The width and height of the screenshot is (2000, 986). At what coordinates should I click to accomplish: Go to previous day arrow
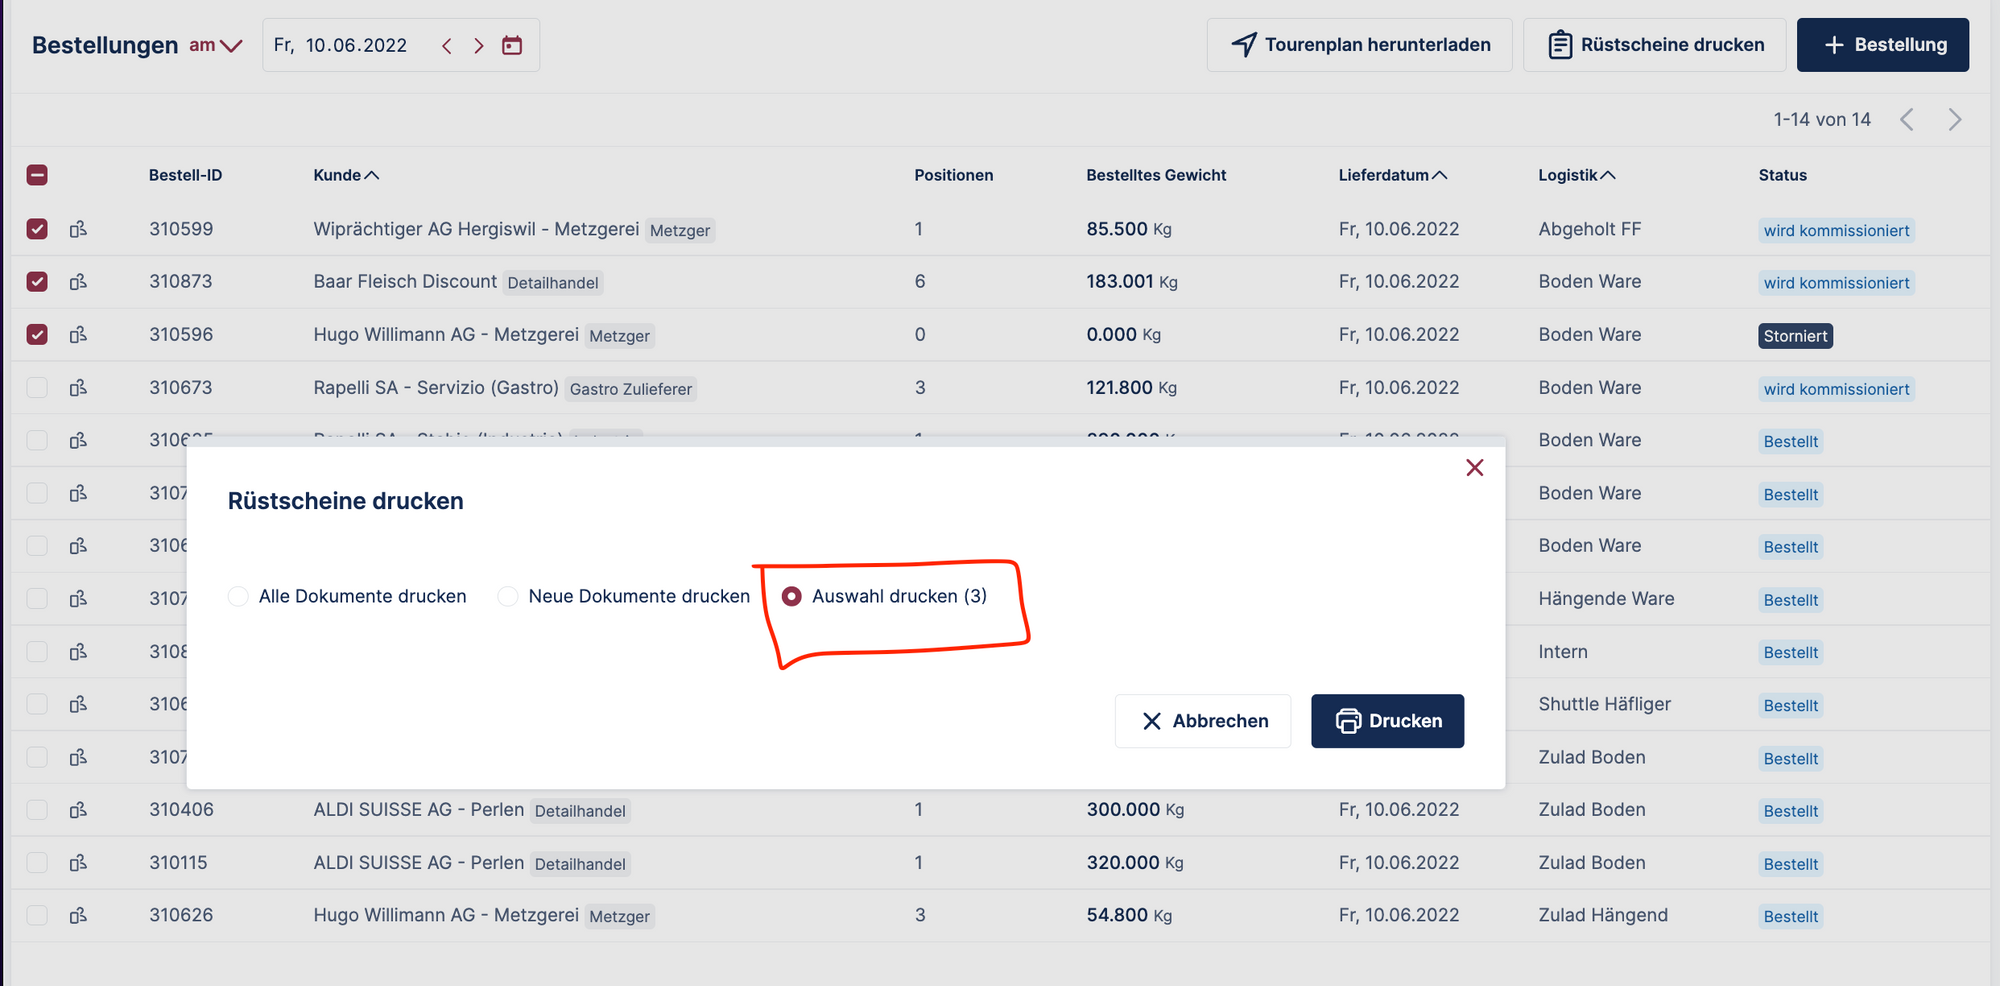447,45
